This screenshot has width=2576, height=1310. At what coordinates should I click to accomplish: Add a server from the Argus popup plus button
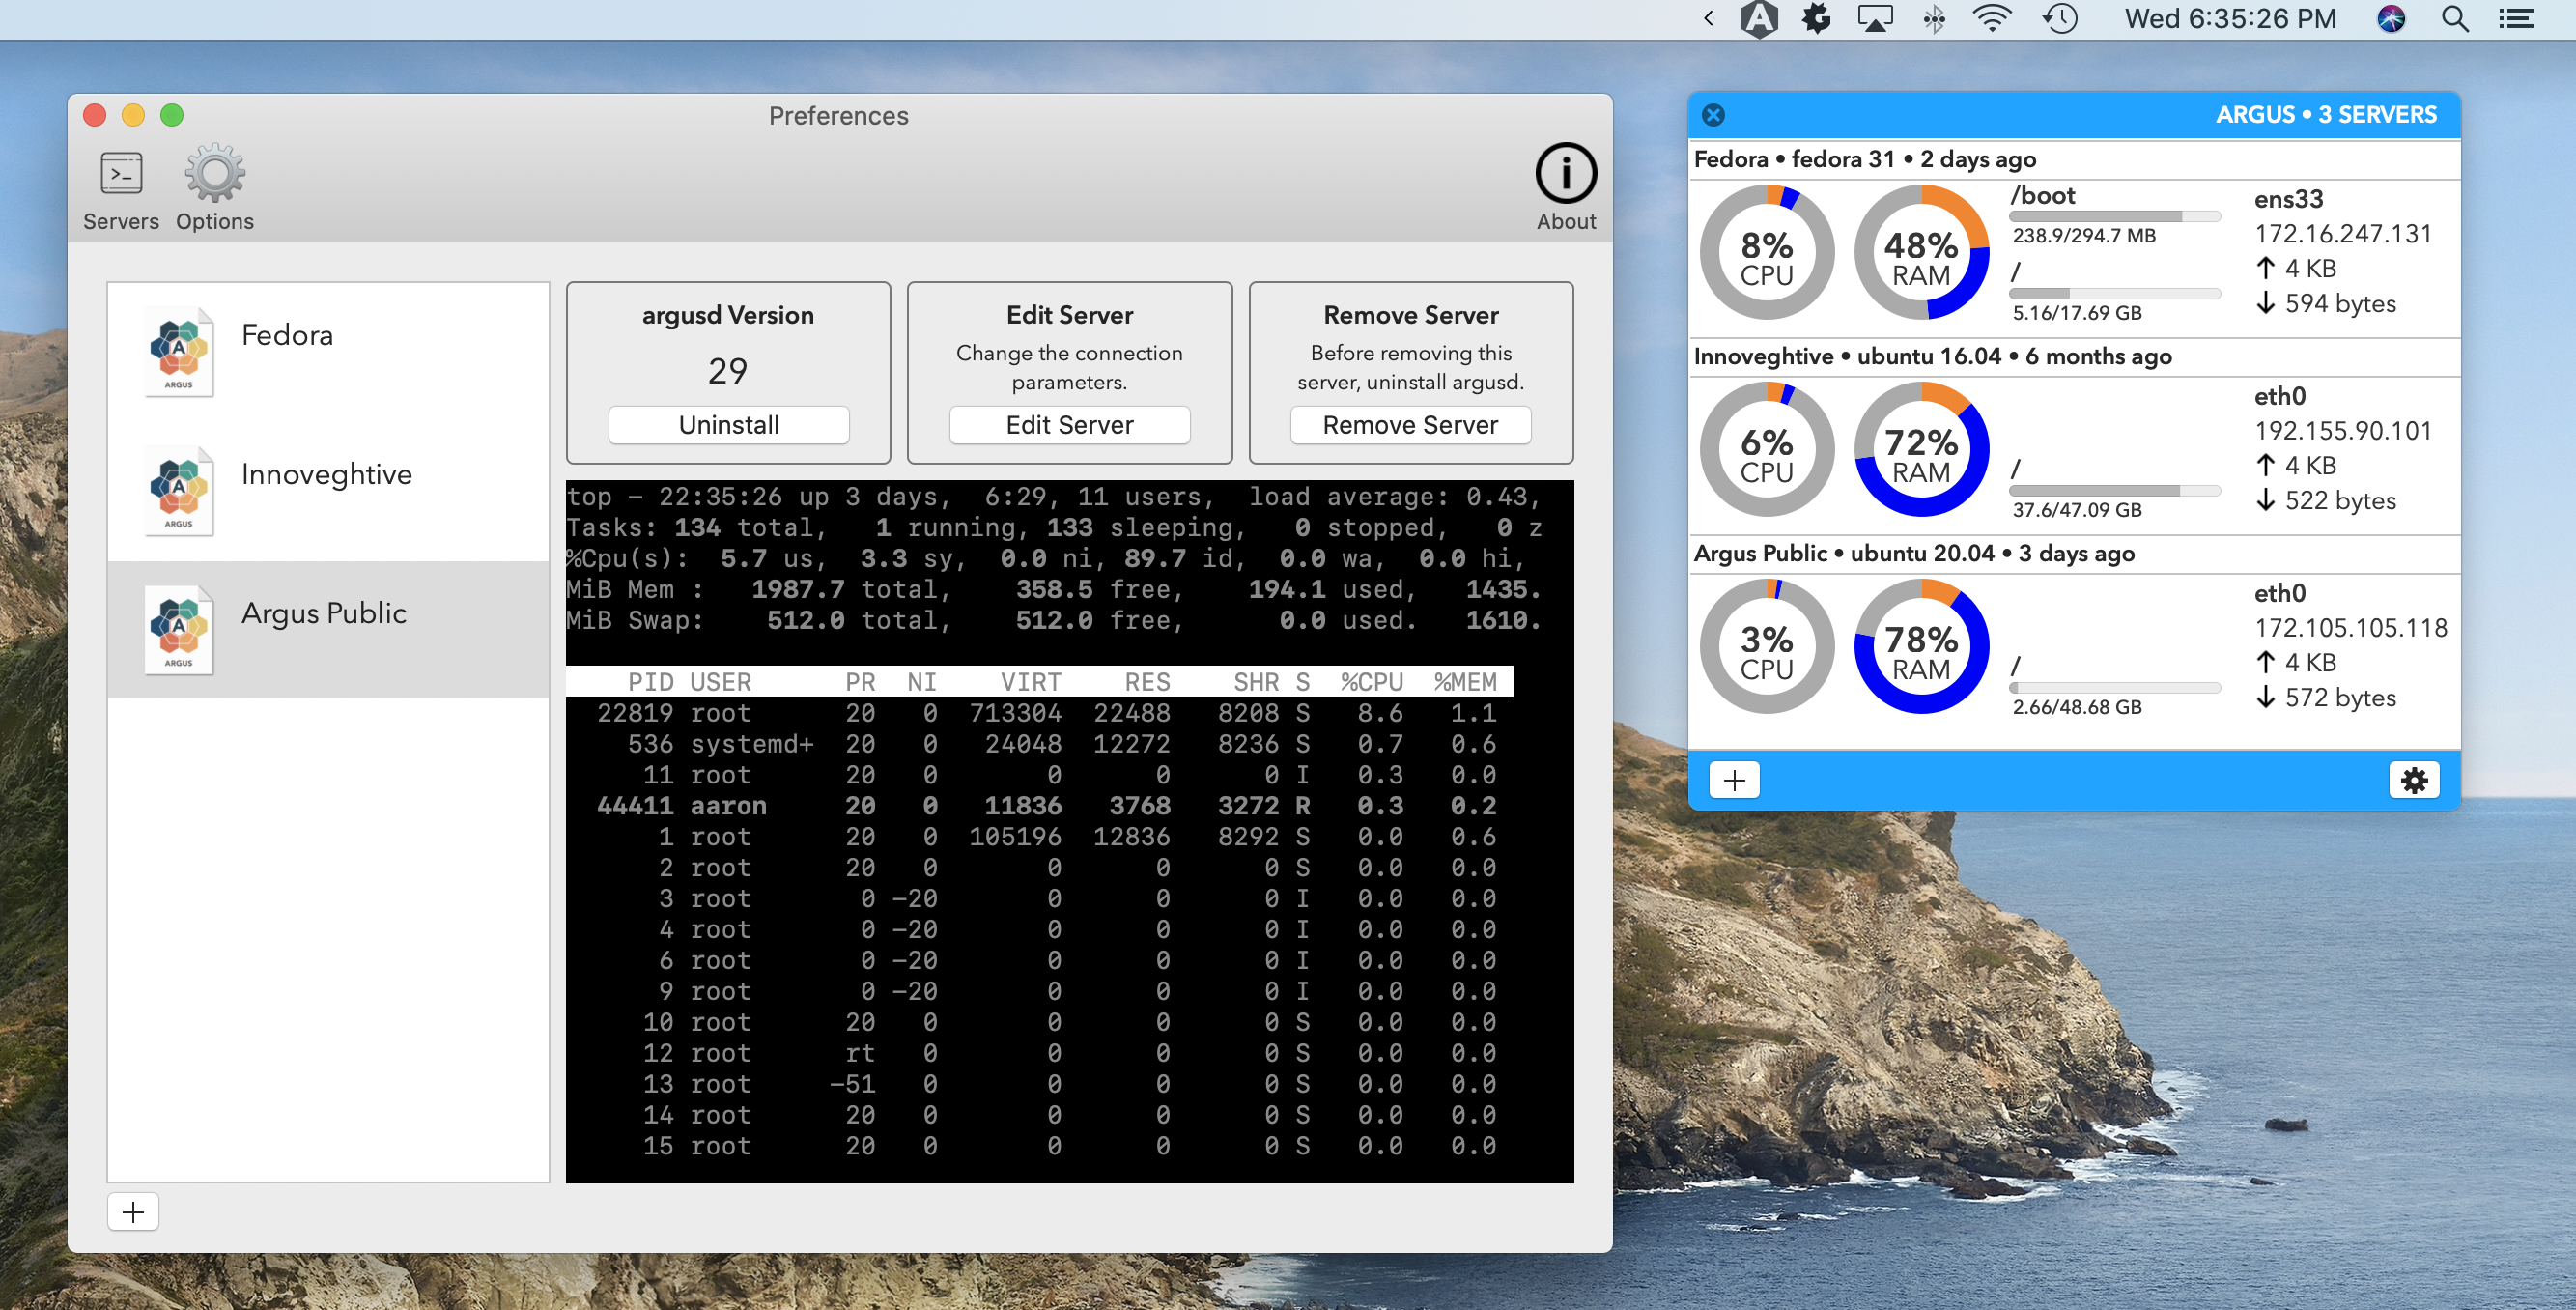(x=1734, y=780)
